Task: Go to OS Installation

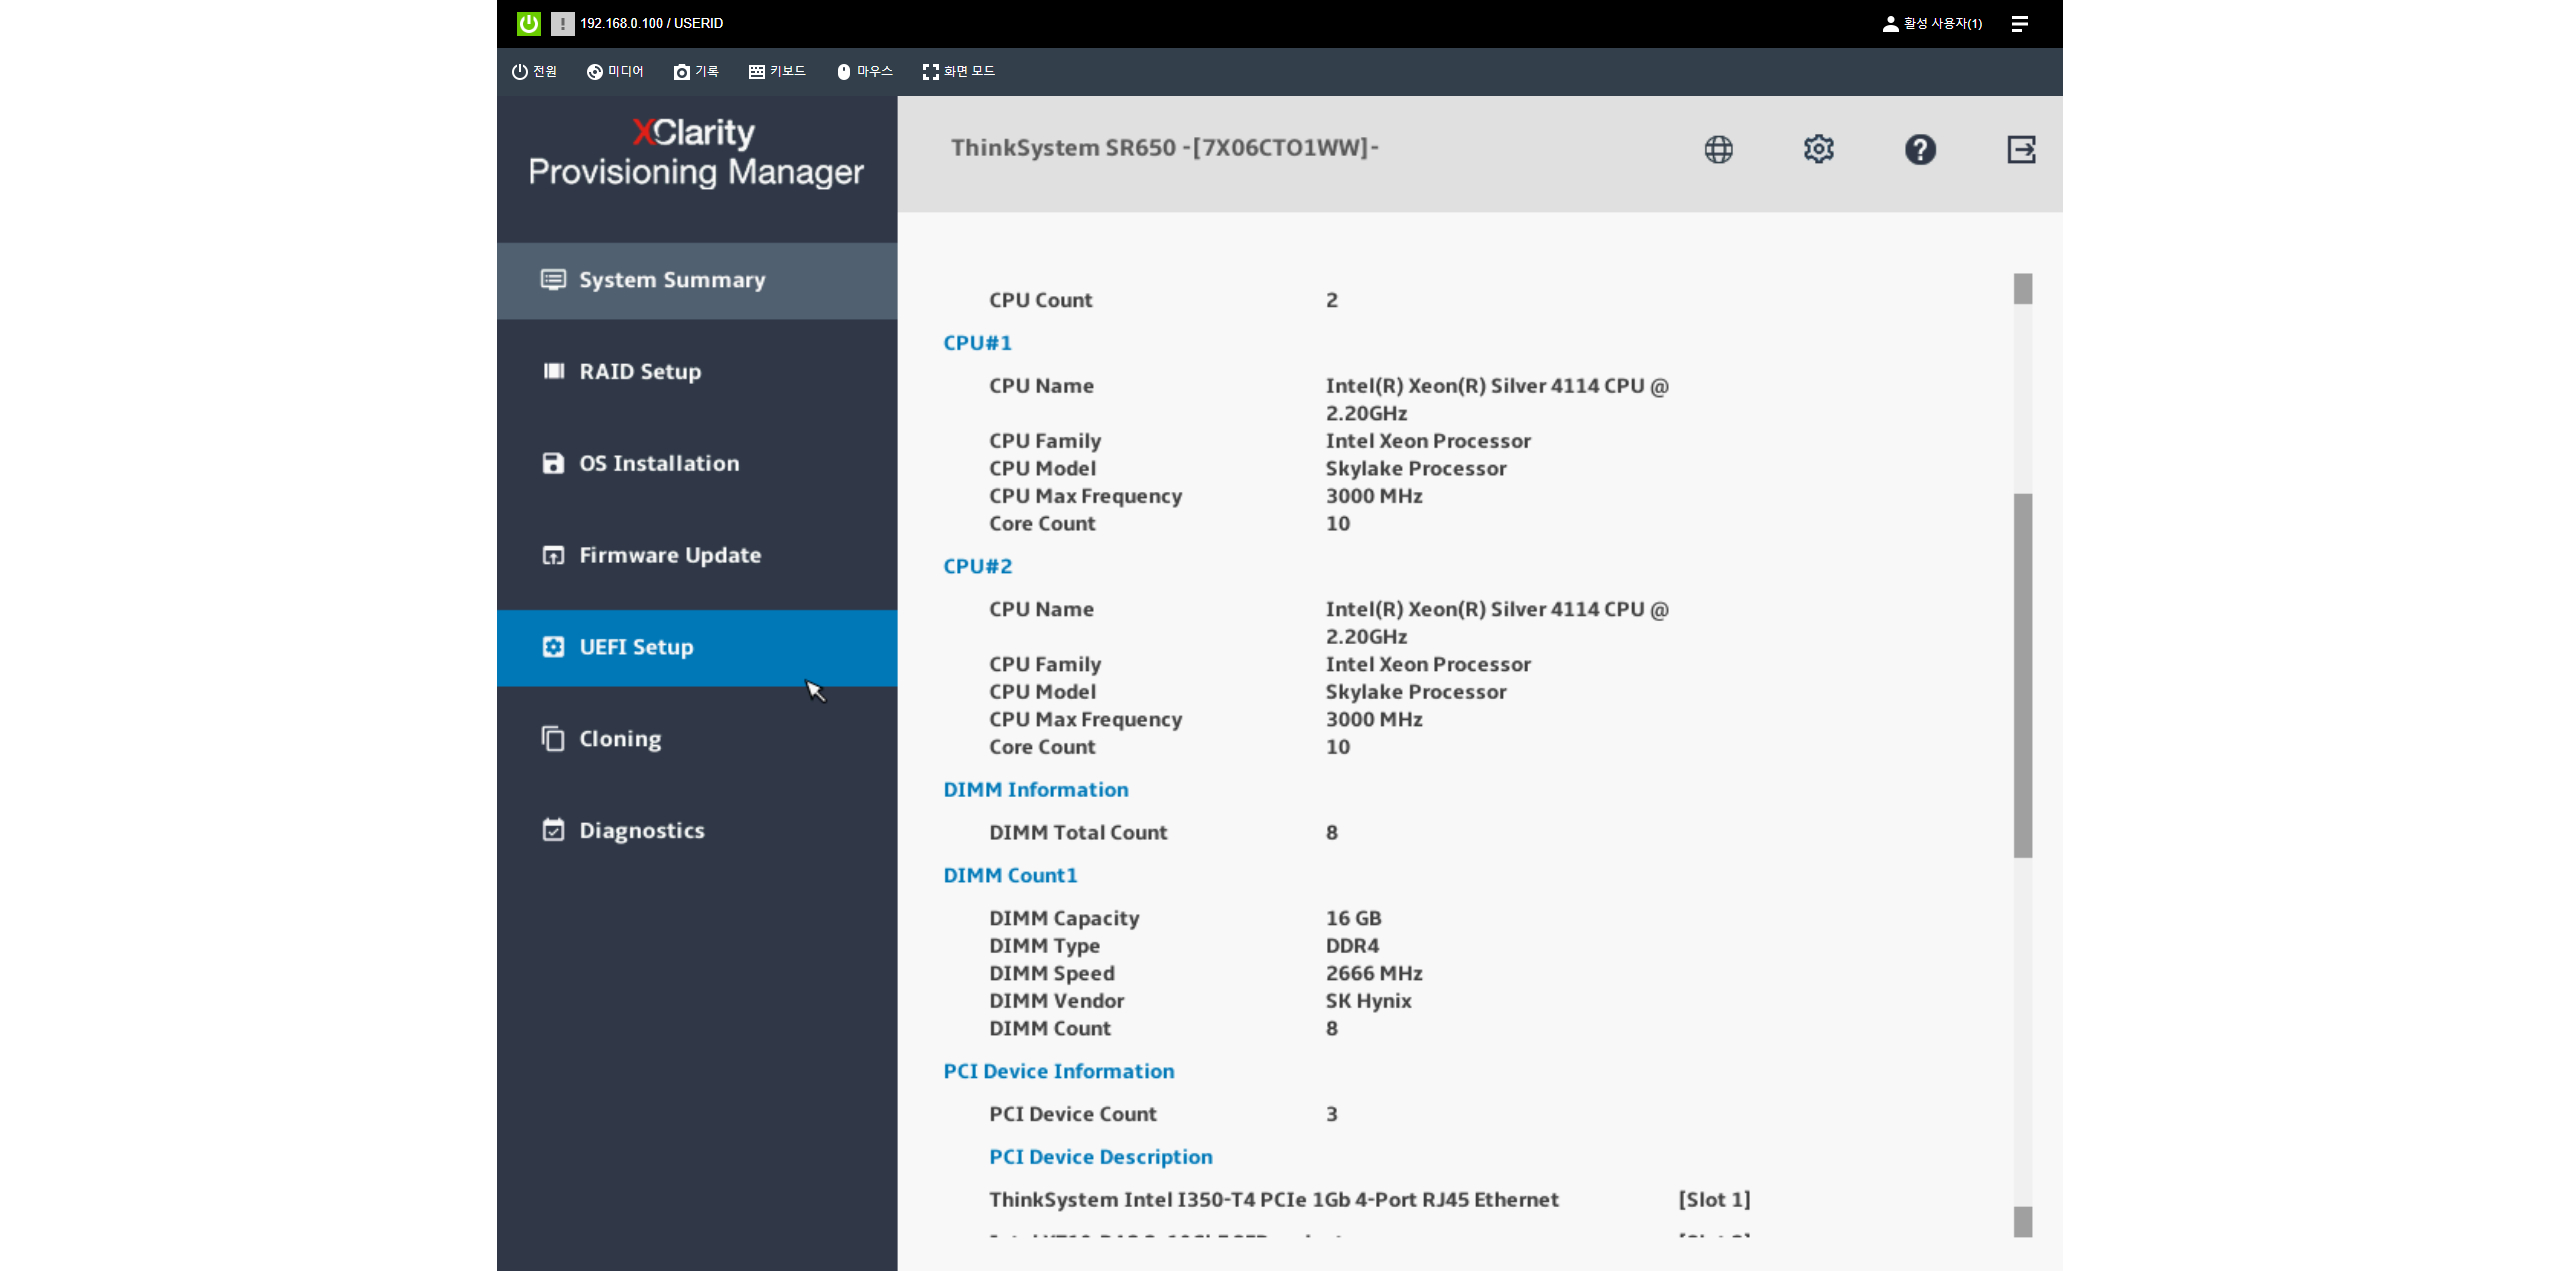Action: coord(659,463)
